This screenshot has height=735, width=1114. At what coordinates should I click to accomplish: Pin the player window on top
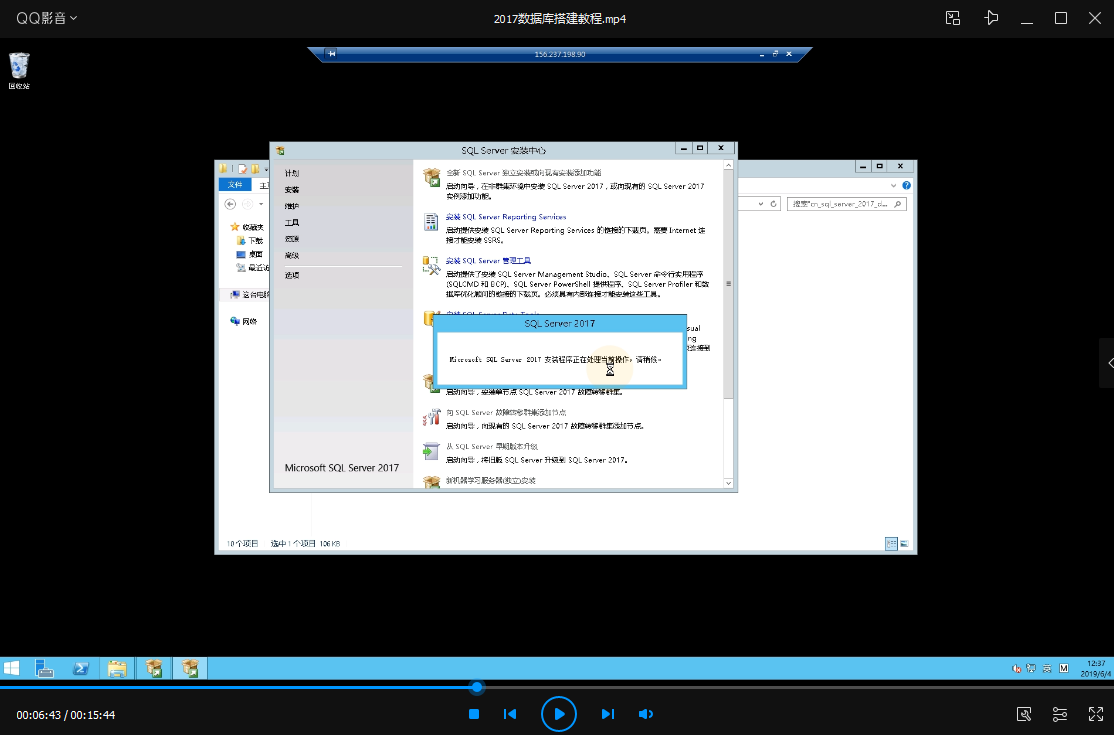991,18
